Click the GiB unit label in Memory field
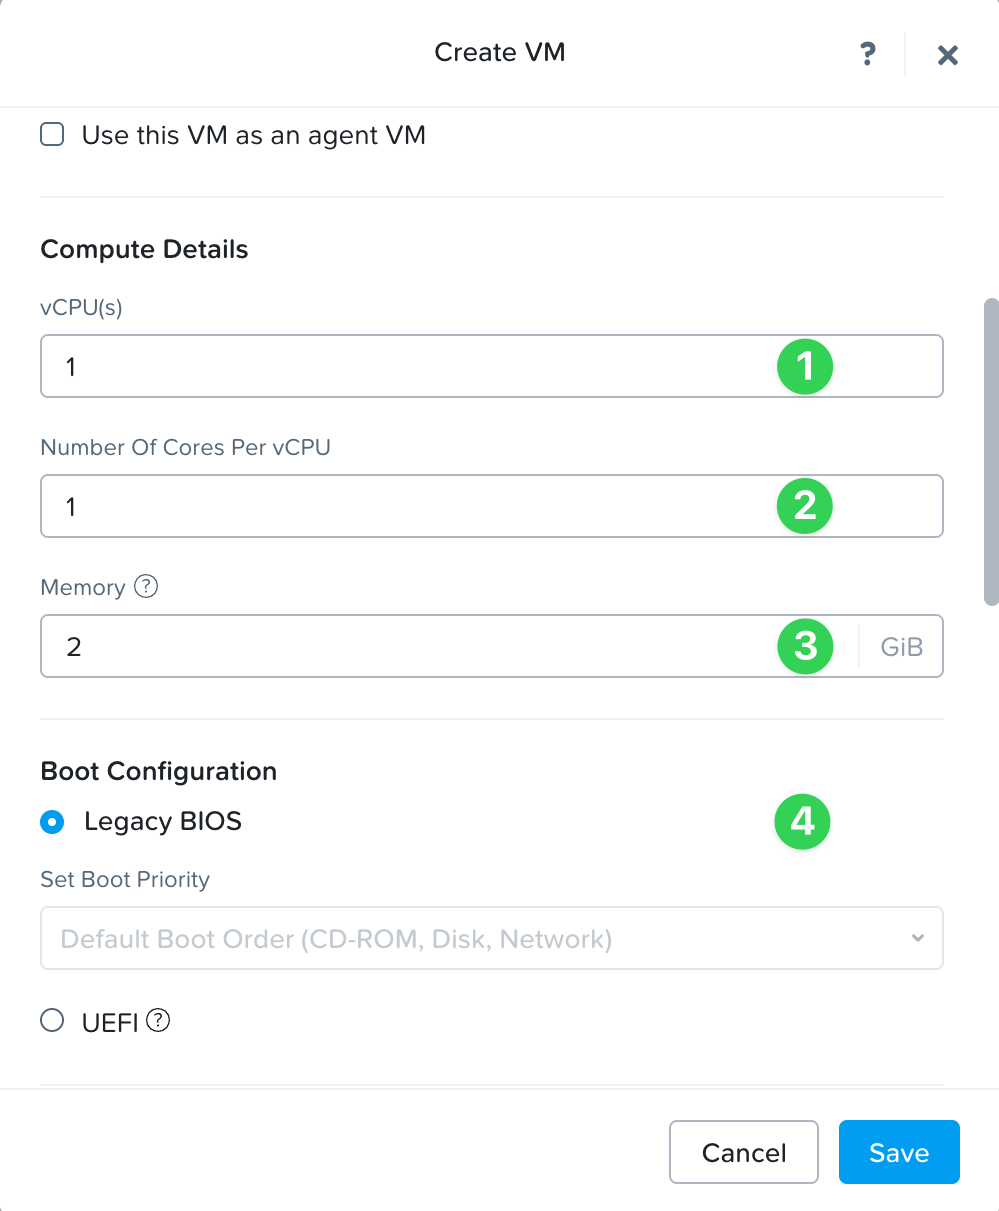The height and width of the screenshot is (1211, 999). [901, 647]
